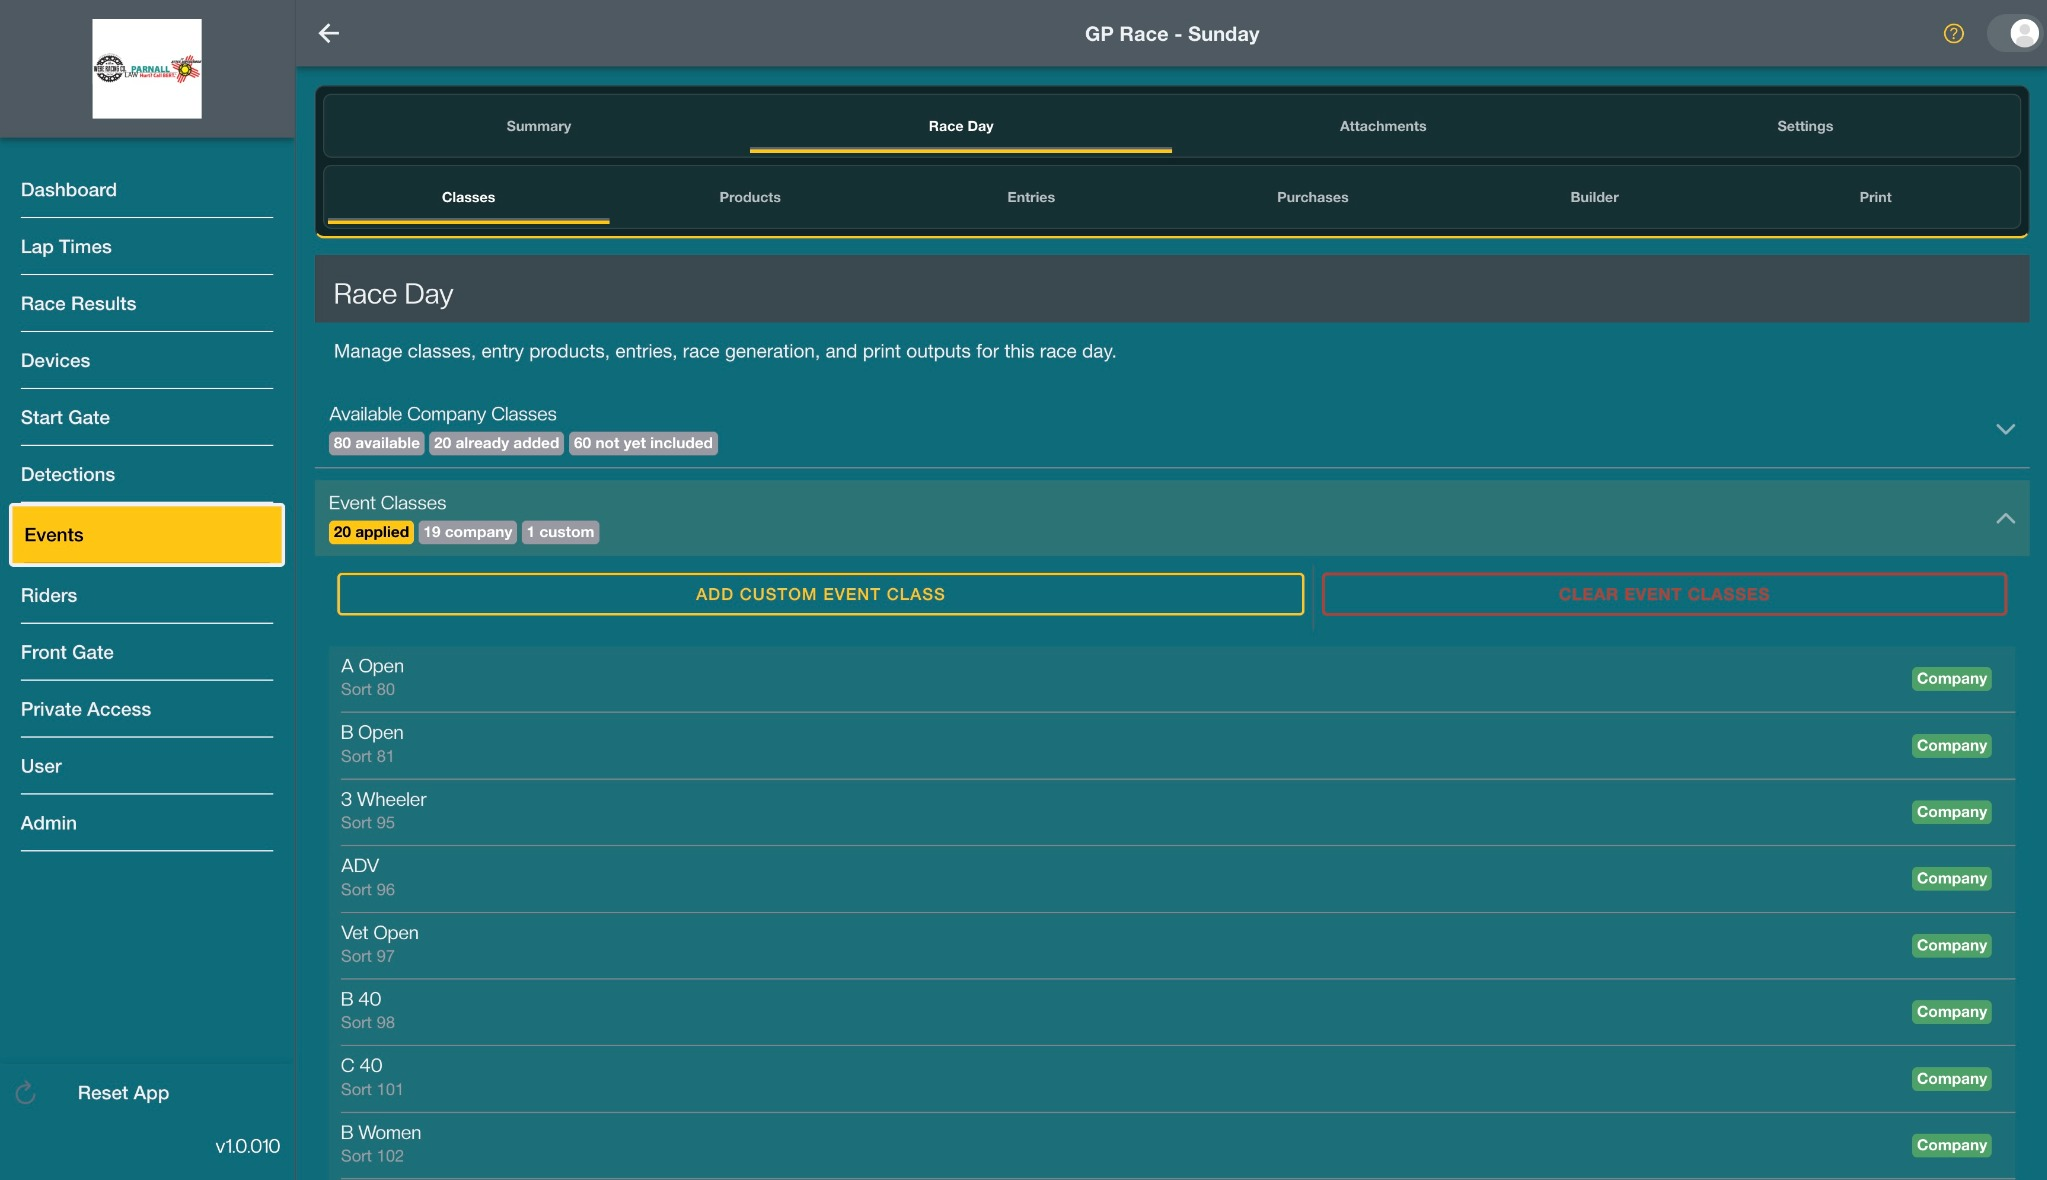Open Race Results in sidebar
Screen dimensions: 2047x1180
pos(147,304)
